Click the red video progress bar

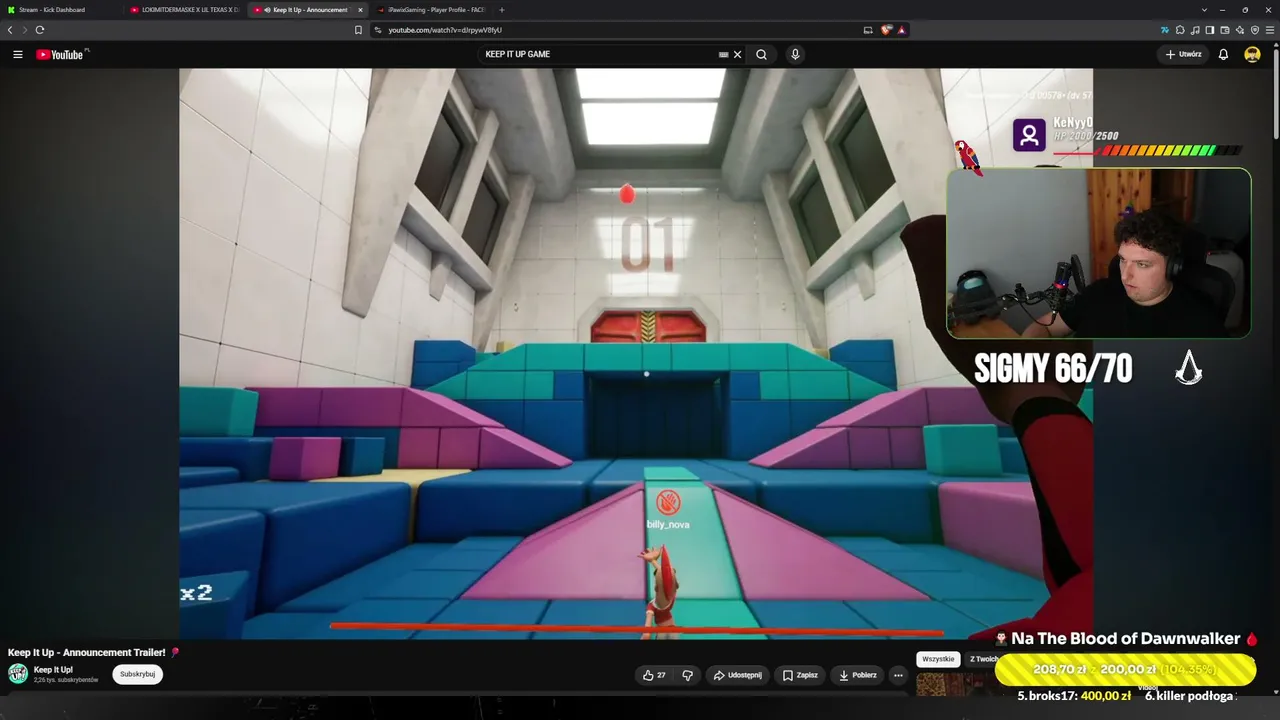[636, 630]
